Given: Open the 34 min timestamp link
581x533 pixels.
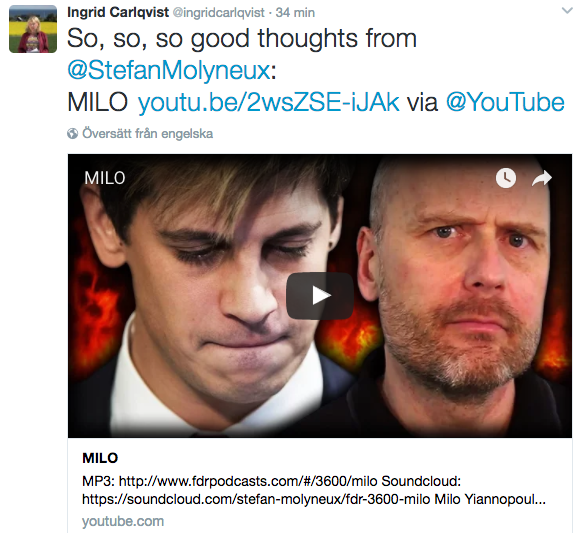Looking at the screenshot, I should point(295,13).
